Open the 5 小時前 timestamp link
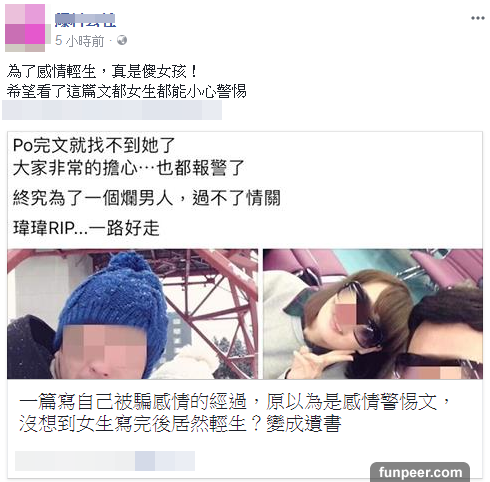Image resolution: width=490 pixels, height=482 pixels. (80, 41)
